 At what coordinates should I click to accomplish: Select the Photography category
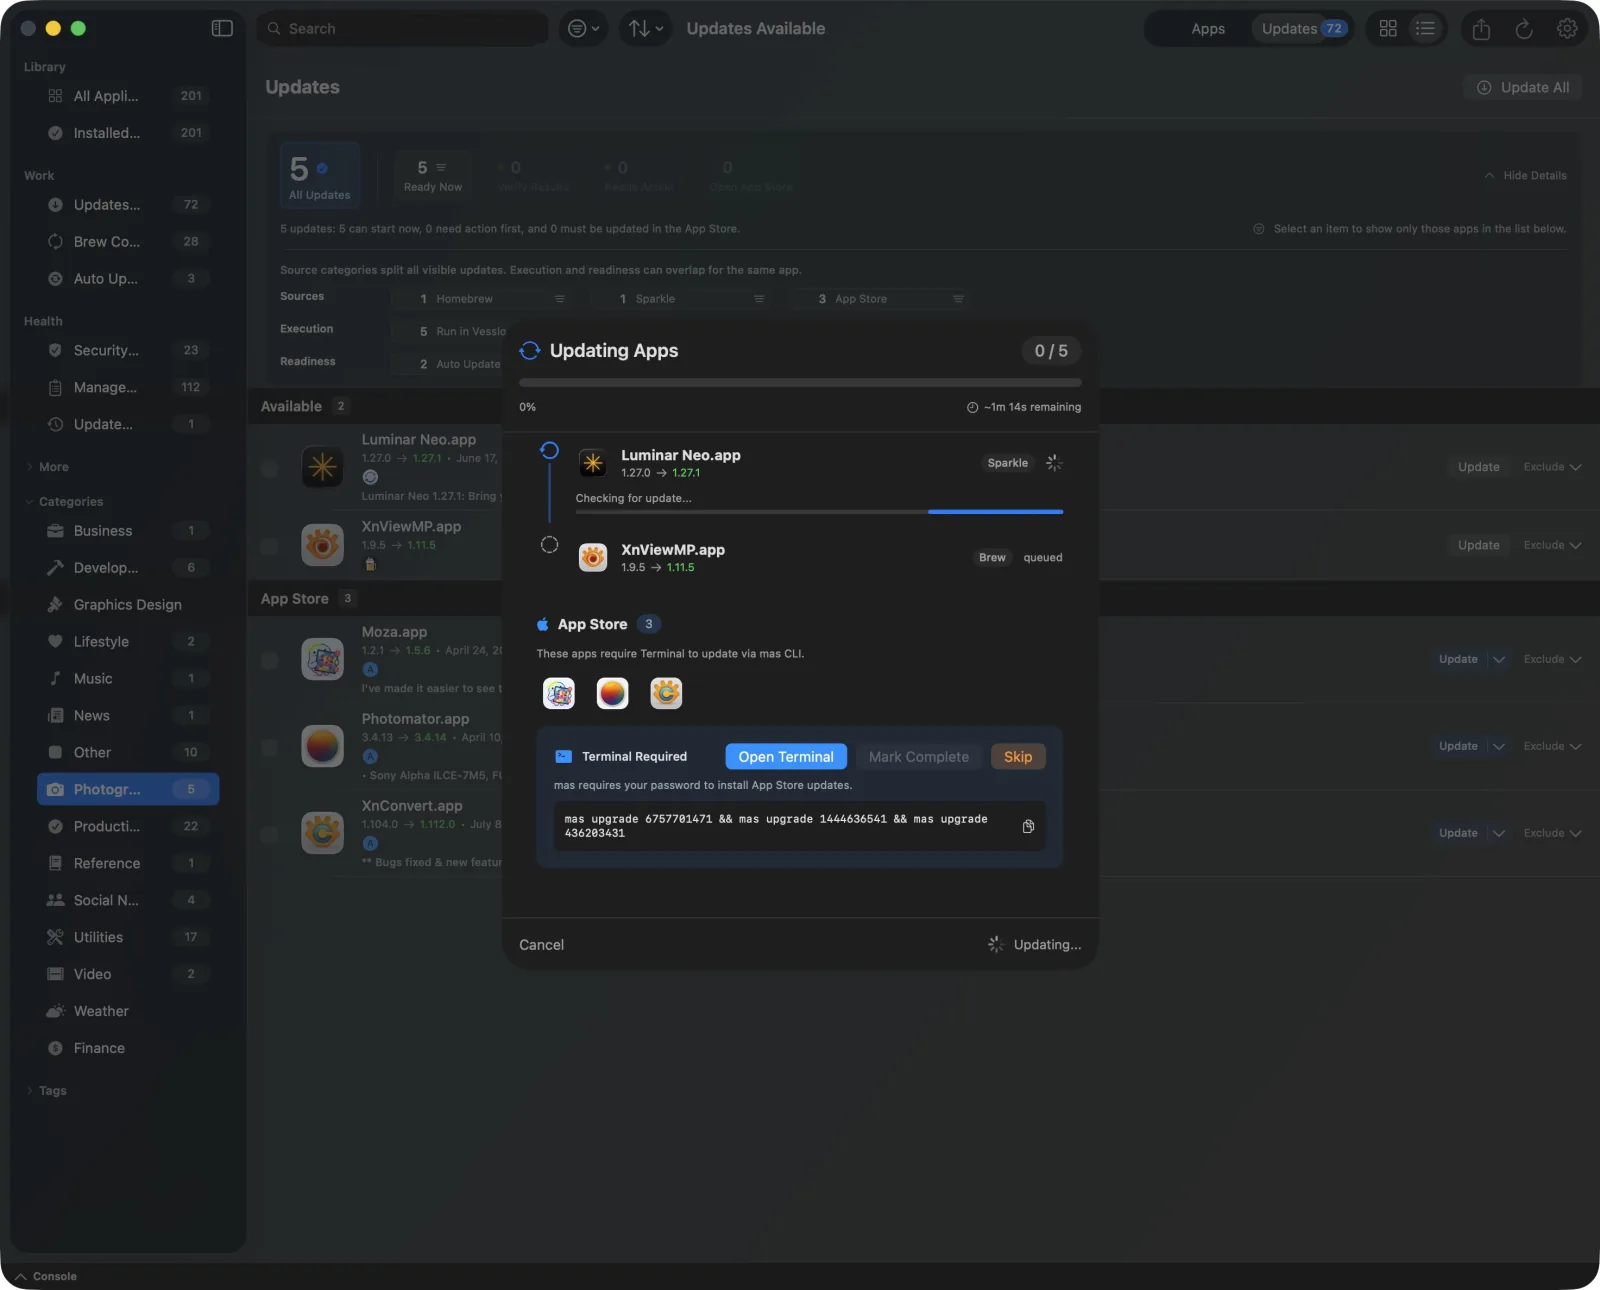click(128, 790)
